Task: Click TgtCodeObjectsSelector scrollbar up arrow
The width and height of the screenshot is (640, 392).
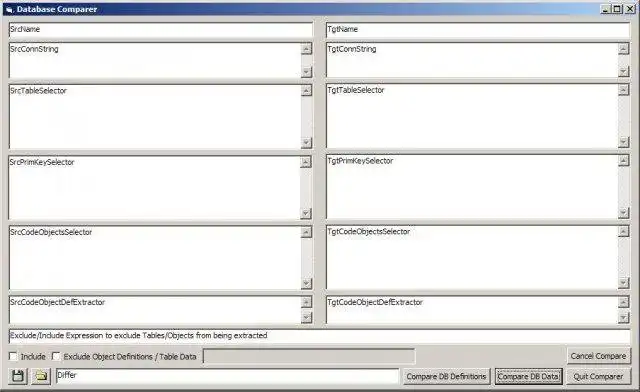Action: 623,232
